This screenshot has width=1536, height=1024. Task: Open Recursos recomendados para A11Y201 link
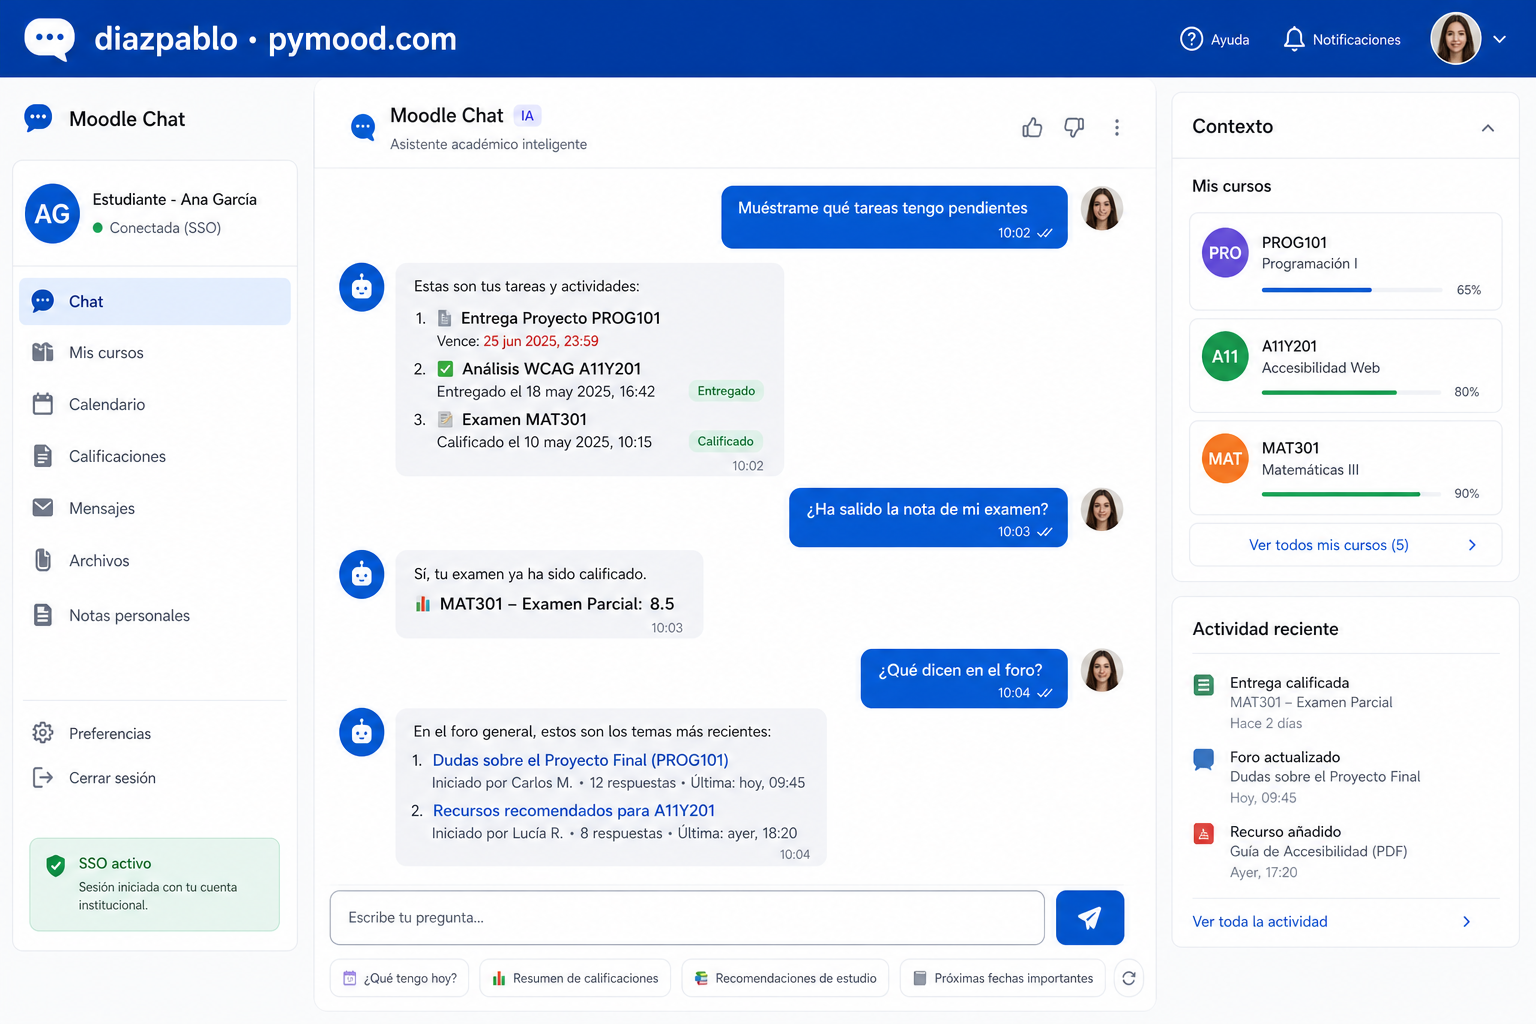[574, 810]
